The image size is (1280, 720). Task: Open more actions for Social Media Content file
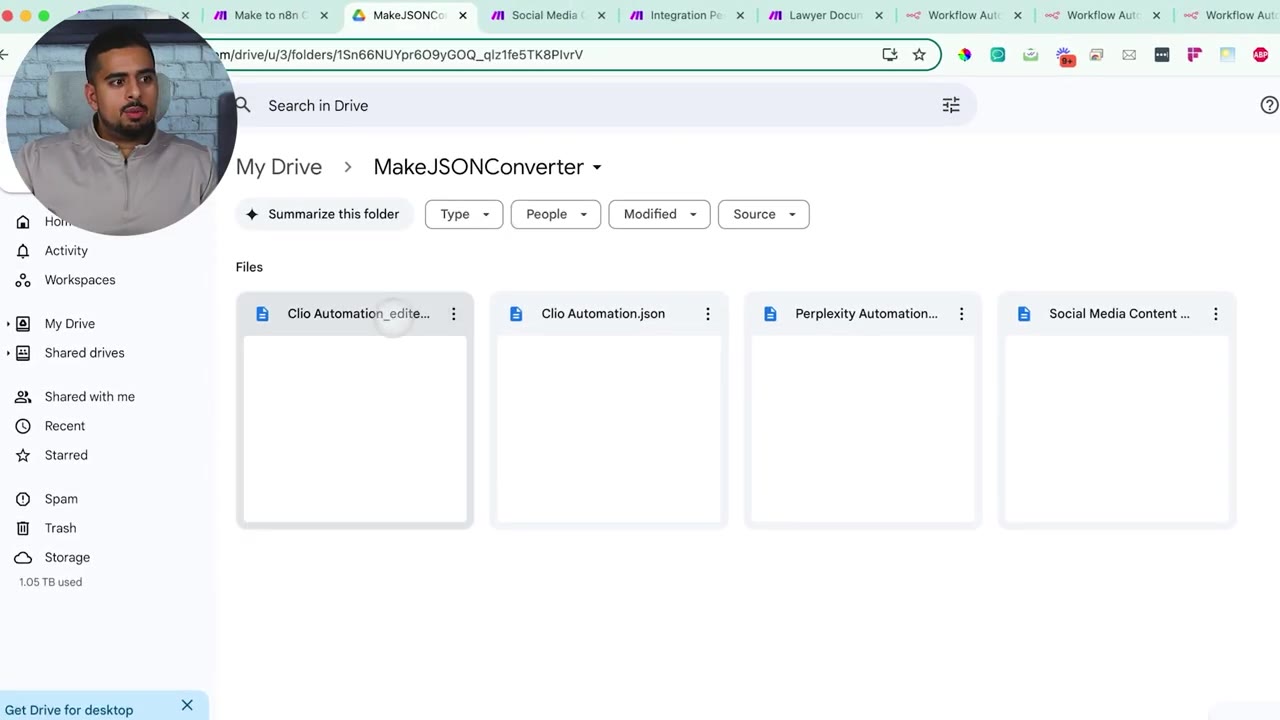click(1215, 314)
